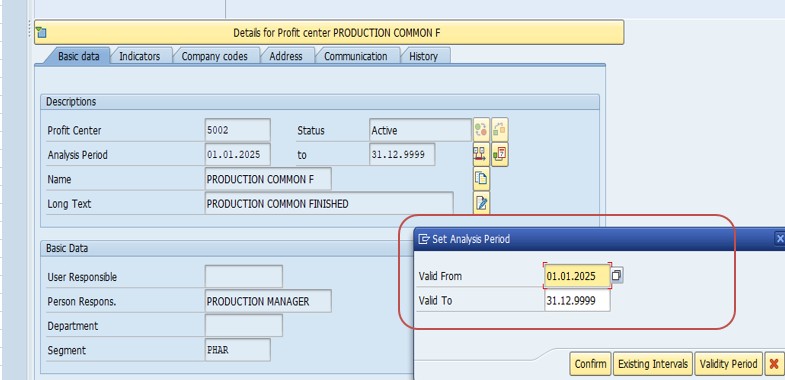Open the Company codes tab
This screenshot has width=785, height=380.
tap(214, 56)
